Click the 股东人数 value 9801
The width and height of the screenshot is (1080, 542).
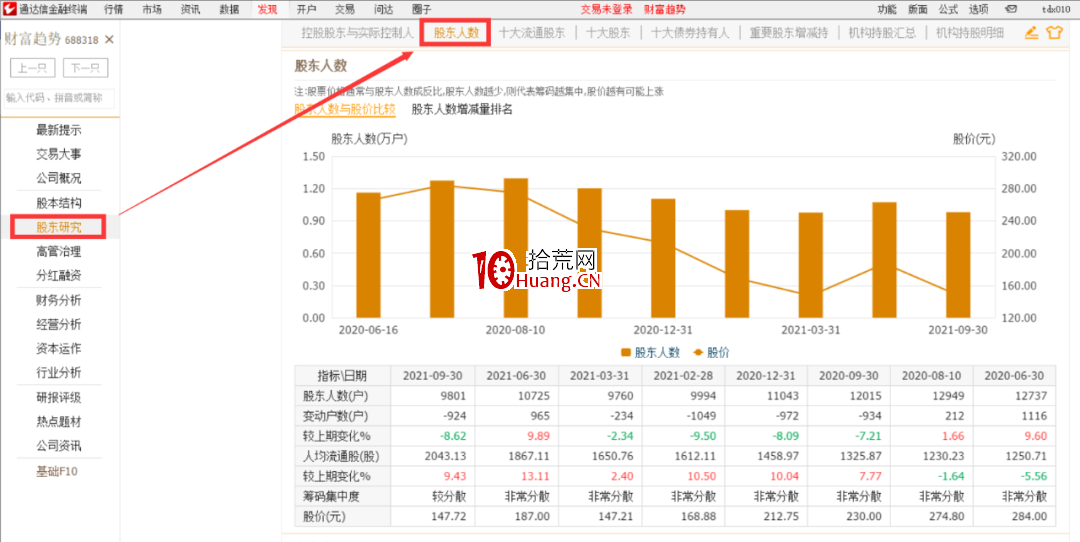pyautogui.click(x=453, y=396)
